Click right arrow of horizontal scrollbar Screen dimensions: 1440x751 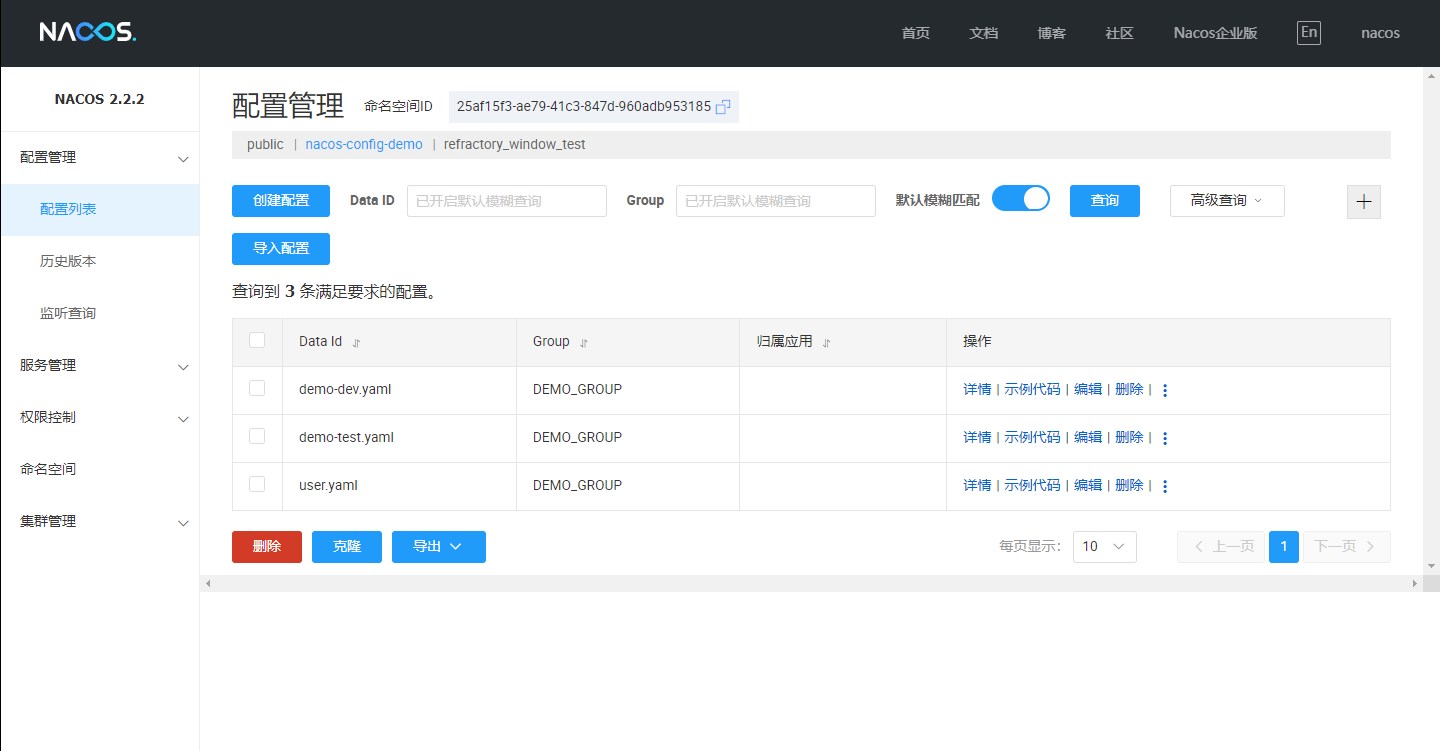[x=1414, y=583]
